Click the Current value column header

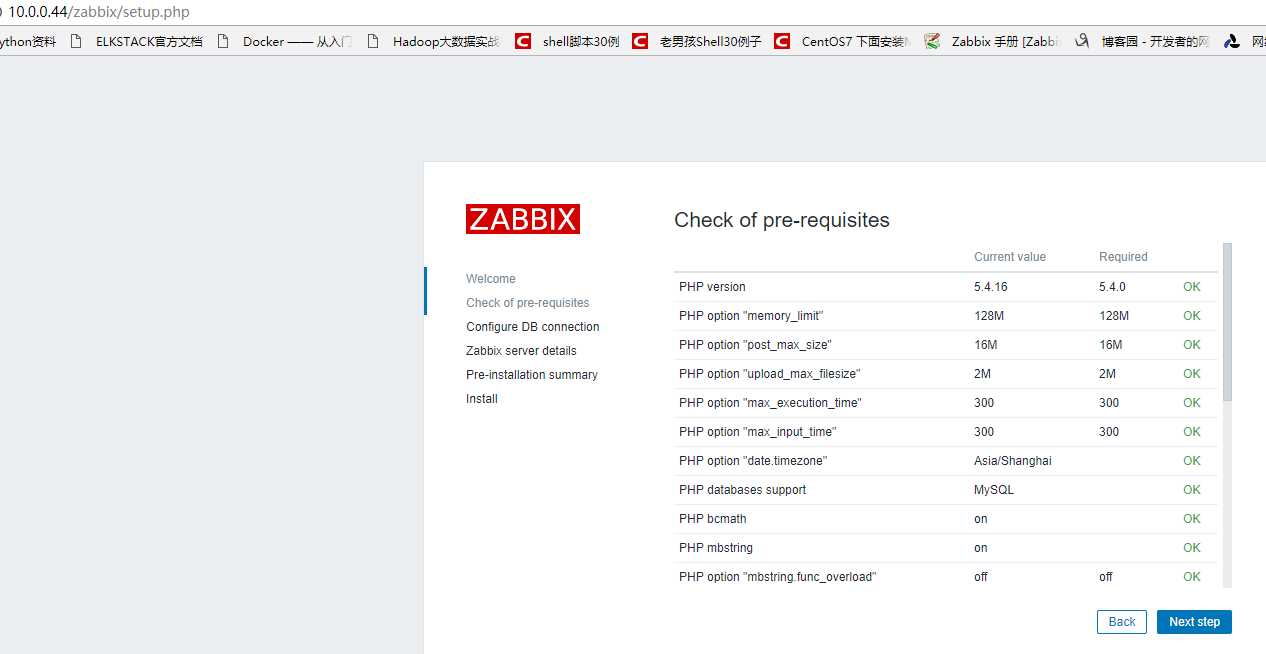[1010, 257]
